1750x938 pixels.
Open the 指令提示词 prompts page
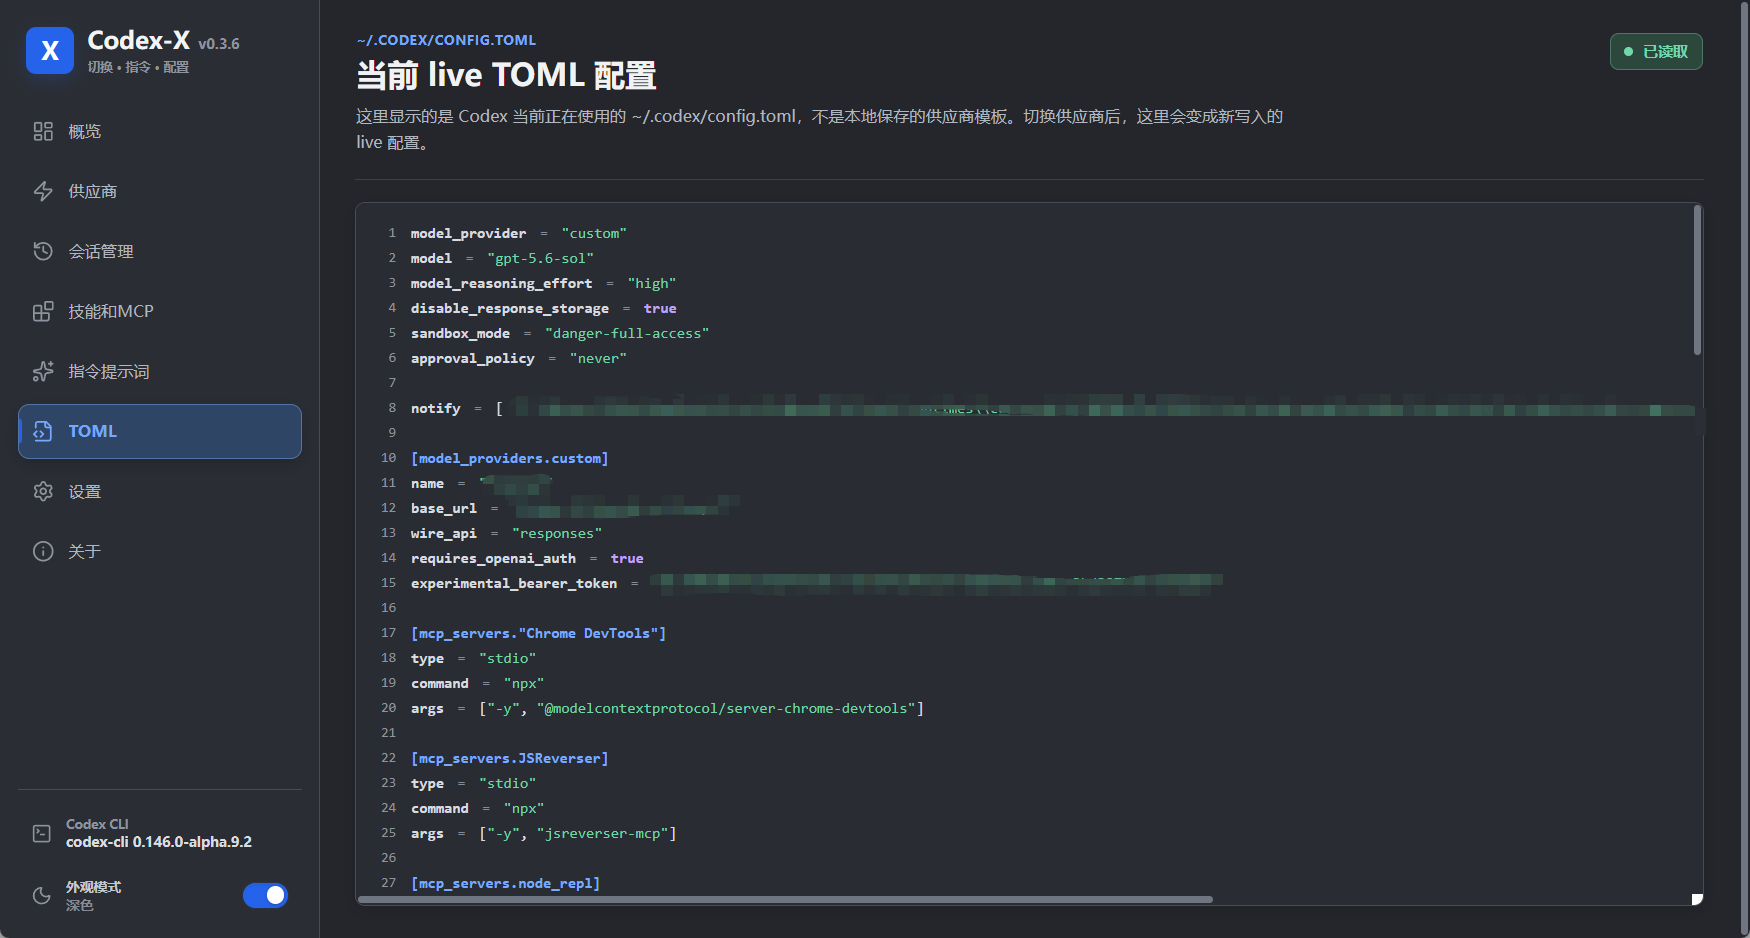(x=160, y=371)
